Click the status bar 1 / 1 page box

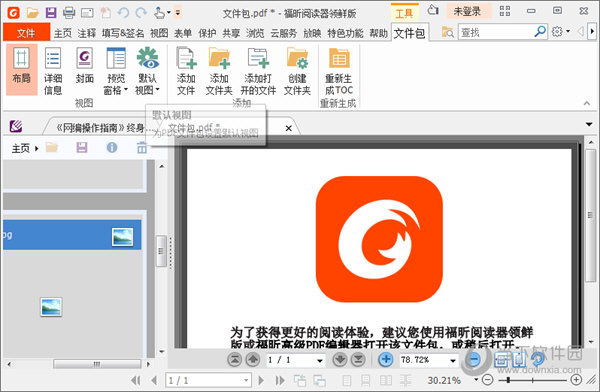click(208, 381)
